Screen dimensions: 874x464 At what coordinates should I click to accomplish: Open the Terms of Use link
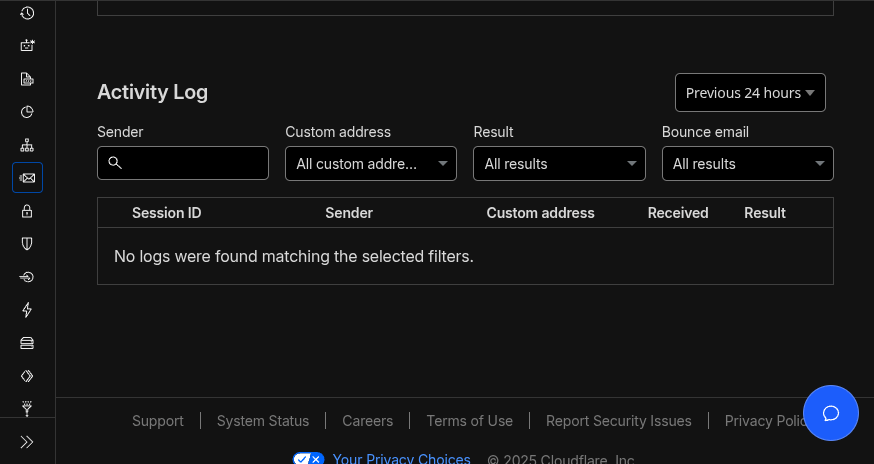pyautogui.click(x=469, y=421)
